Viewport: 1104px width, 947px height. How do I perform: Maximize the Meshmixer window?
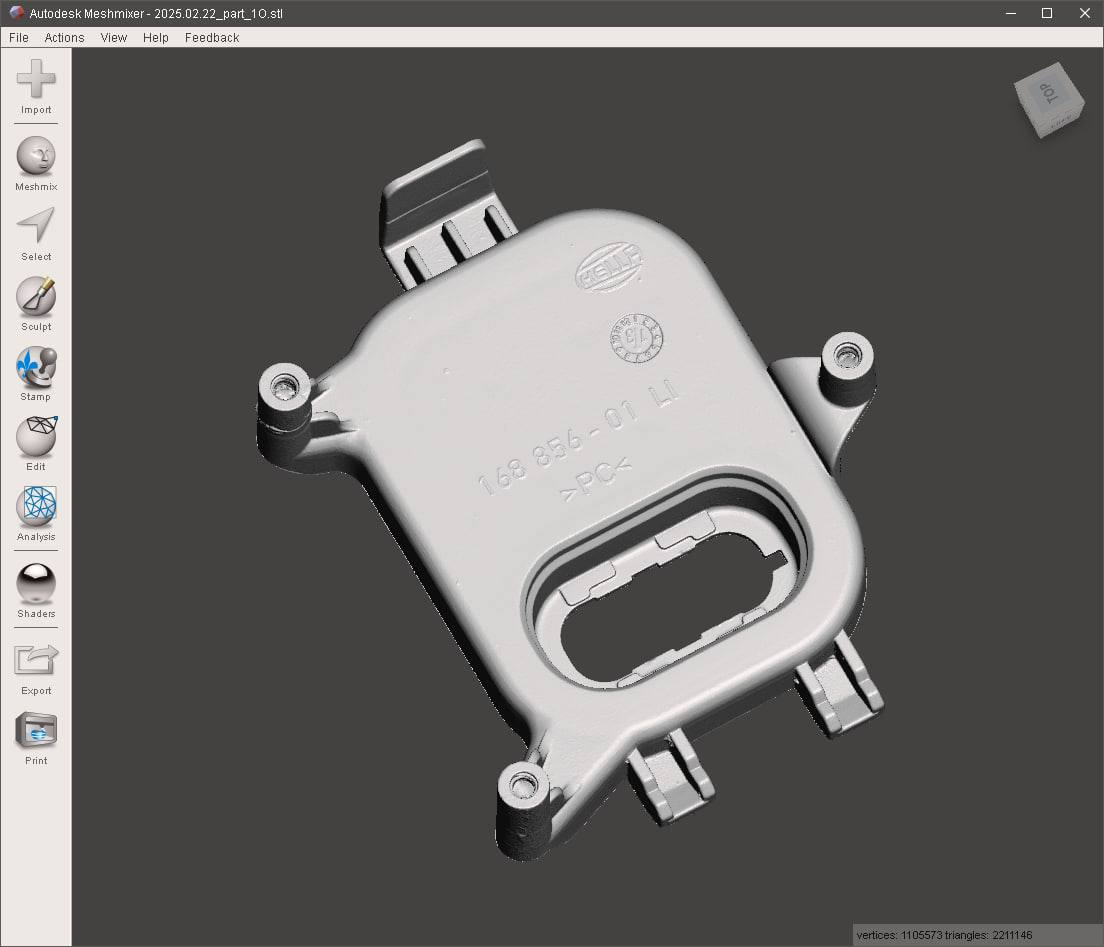click(x=1047, y=13)
